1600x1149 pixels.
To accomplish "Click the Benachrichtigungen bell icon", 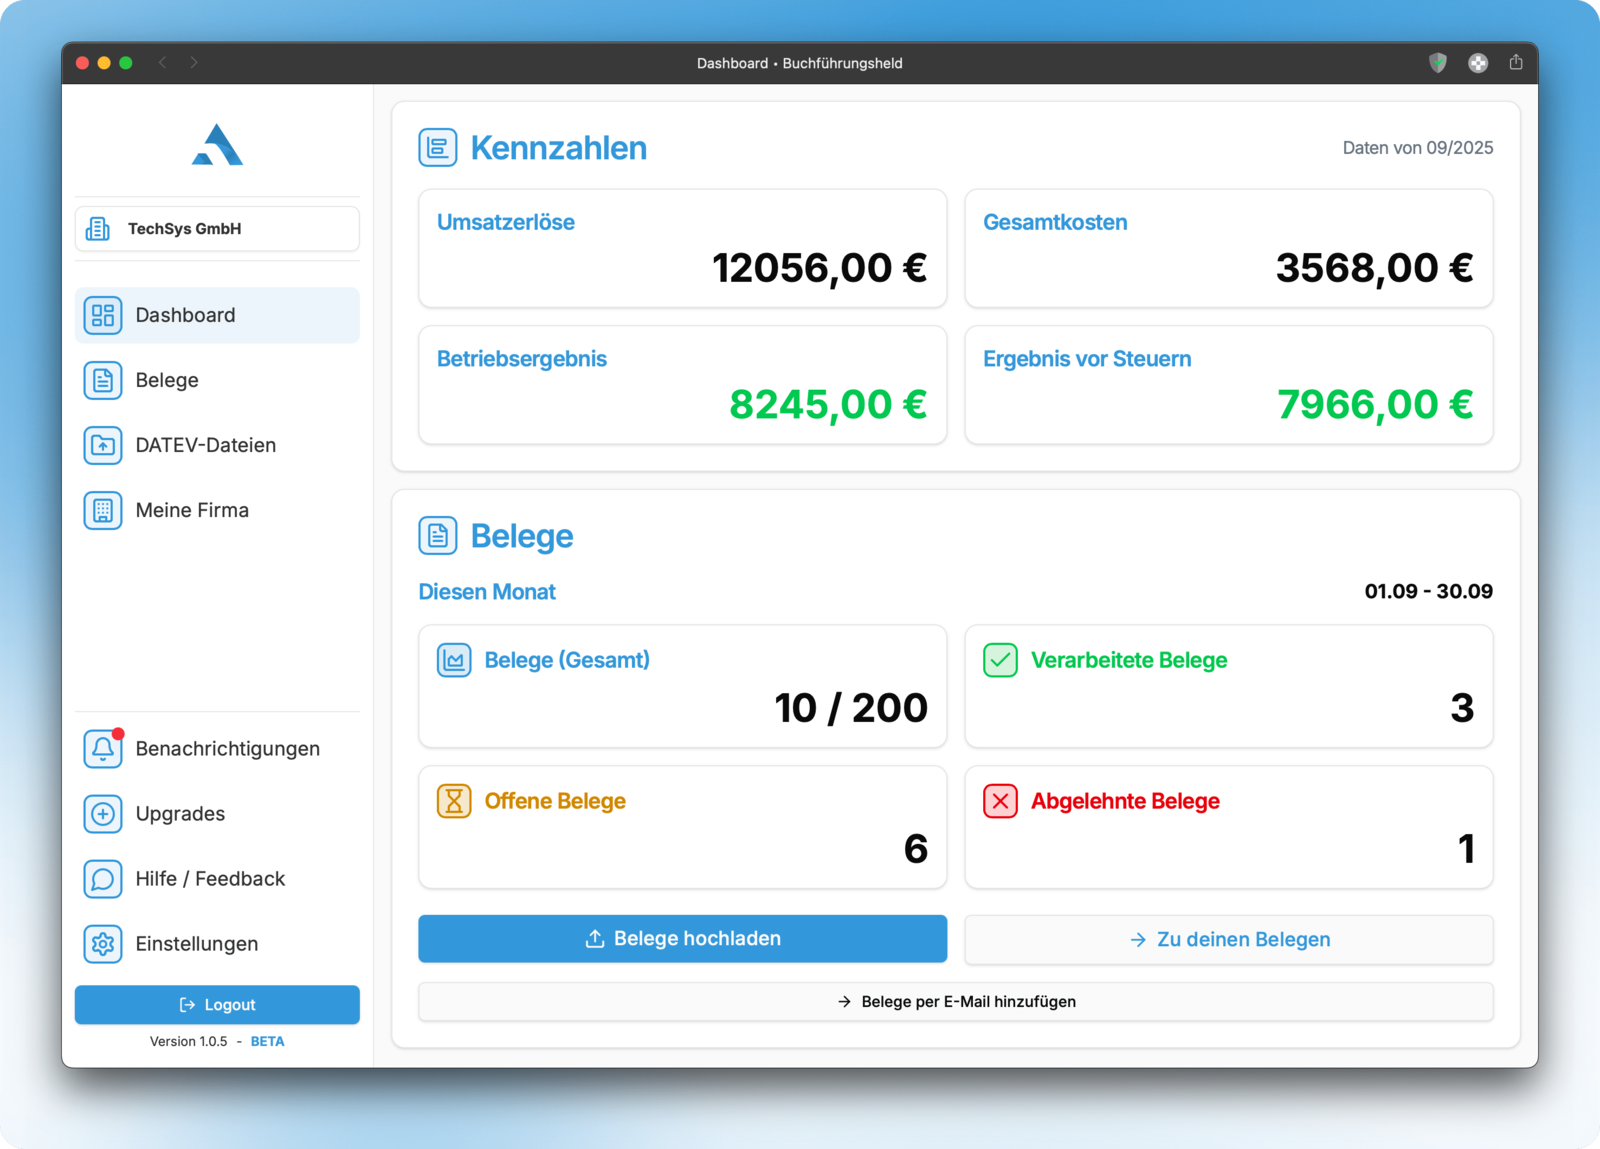I will pos(103,749).
